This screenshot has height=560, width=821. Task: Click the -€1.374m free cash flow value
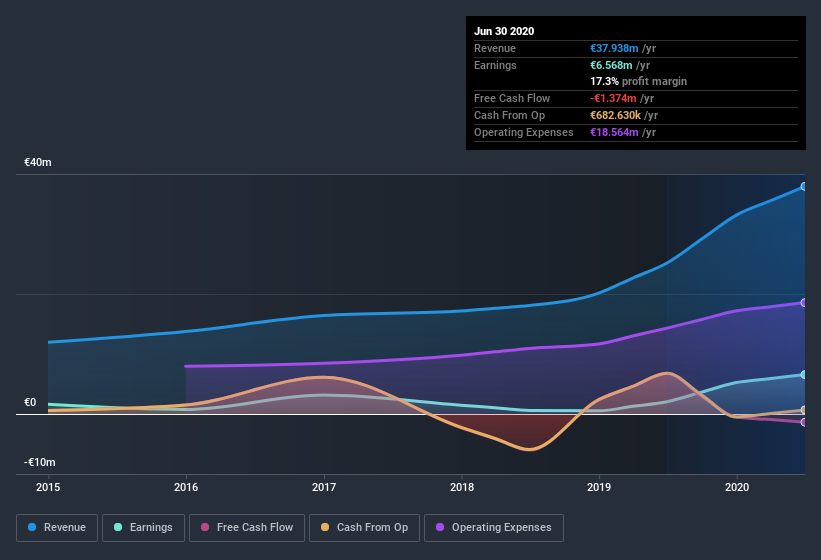coord(613,98)
